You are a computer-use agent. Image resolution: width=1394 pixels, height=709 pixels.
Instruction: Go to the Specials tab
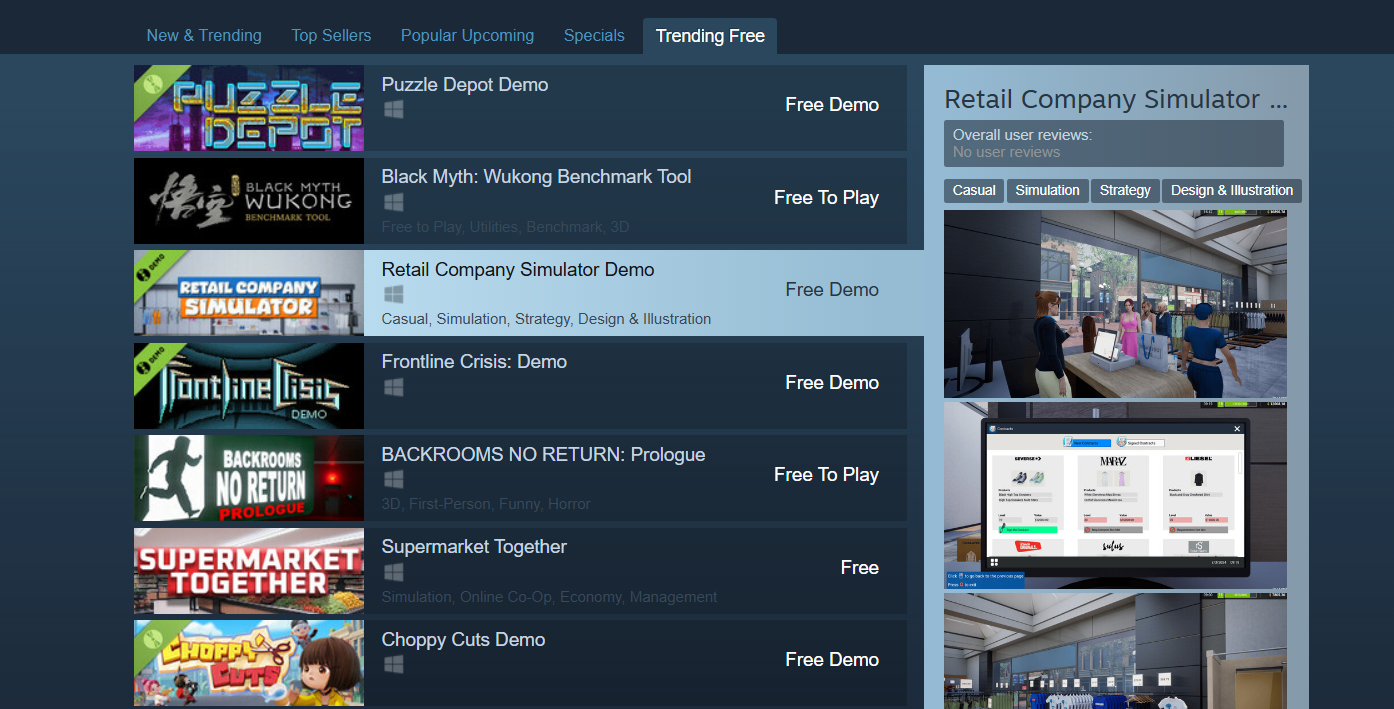pyautogui.click(x=594, y=36)
